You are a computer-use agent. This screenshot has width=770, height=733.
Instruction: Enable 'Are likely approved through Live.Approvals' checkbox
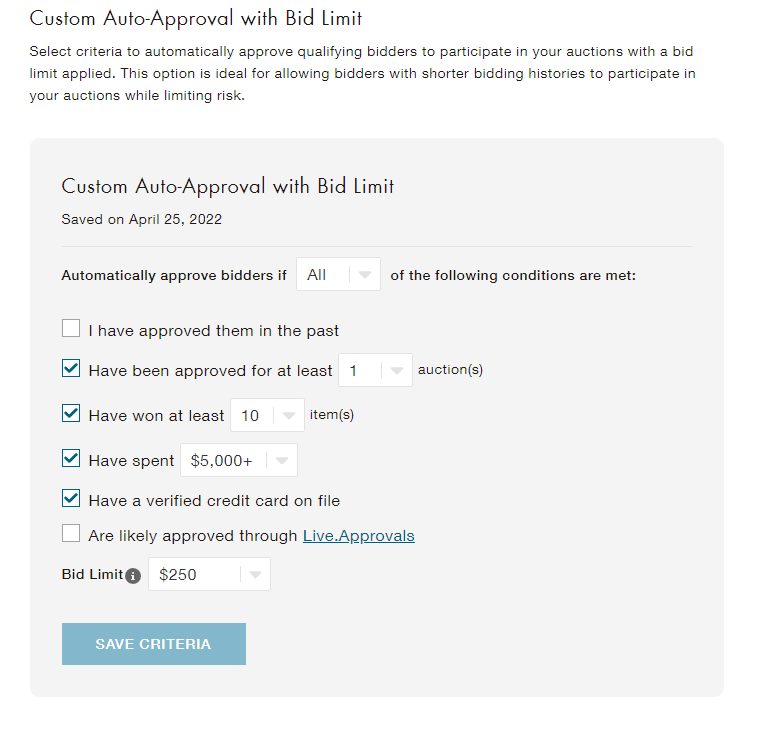click(71, 533)
